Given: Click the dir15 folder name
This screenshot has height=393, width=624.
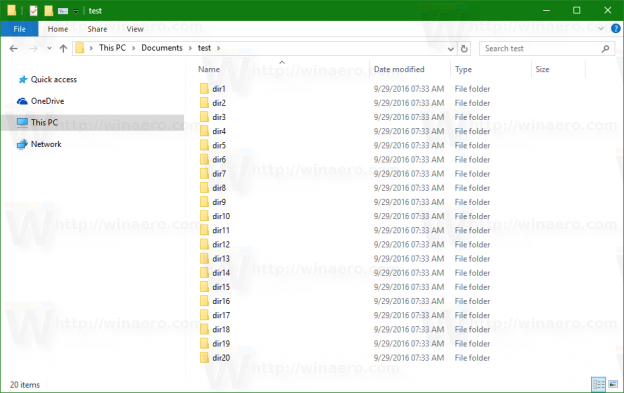Looking at the screenshot, I should [x=221, y=287].
